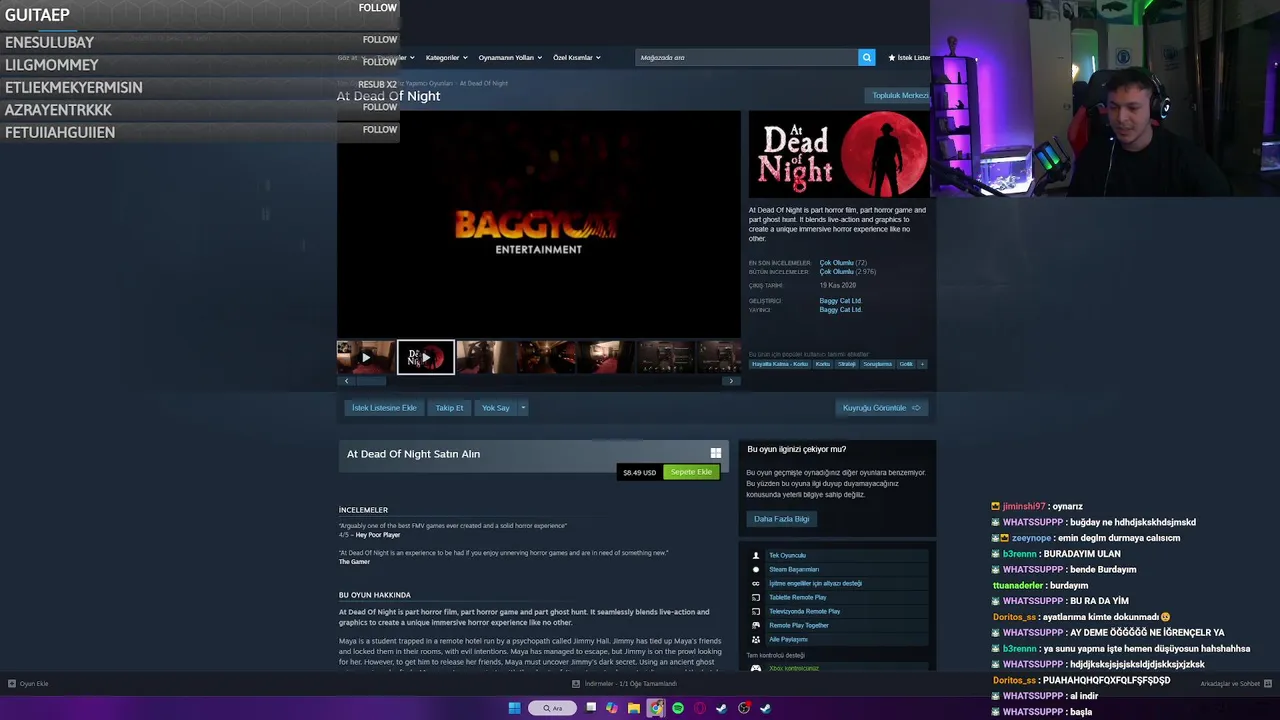Click the Mağazada ara search field

pyautogui.click(x=747, y=58)
